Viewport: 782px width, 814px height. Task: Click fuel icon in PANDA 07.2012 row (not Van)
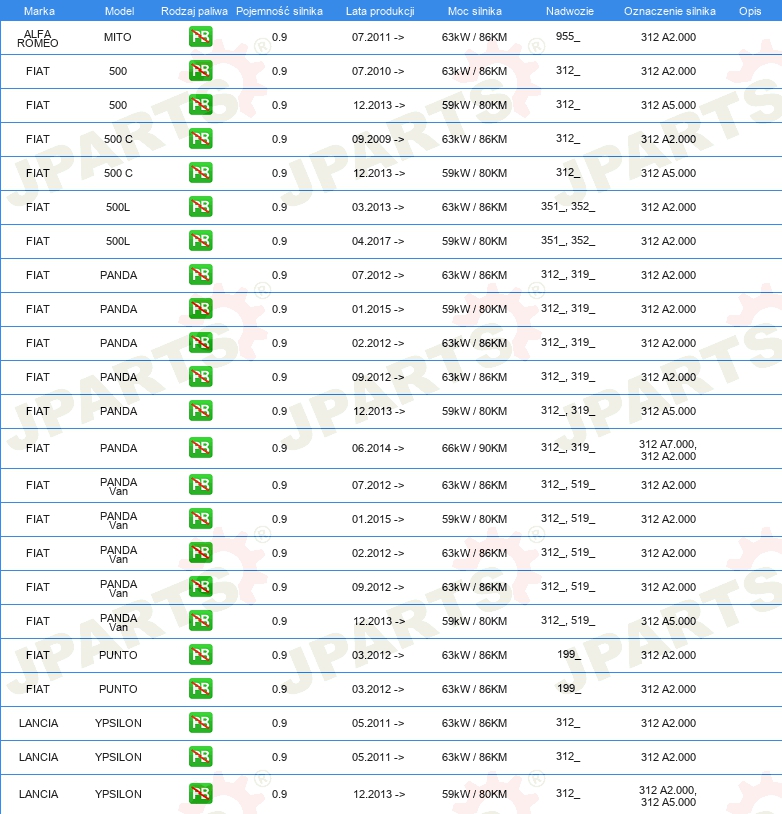tap(200, 275)
